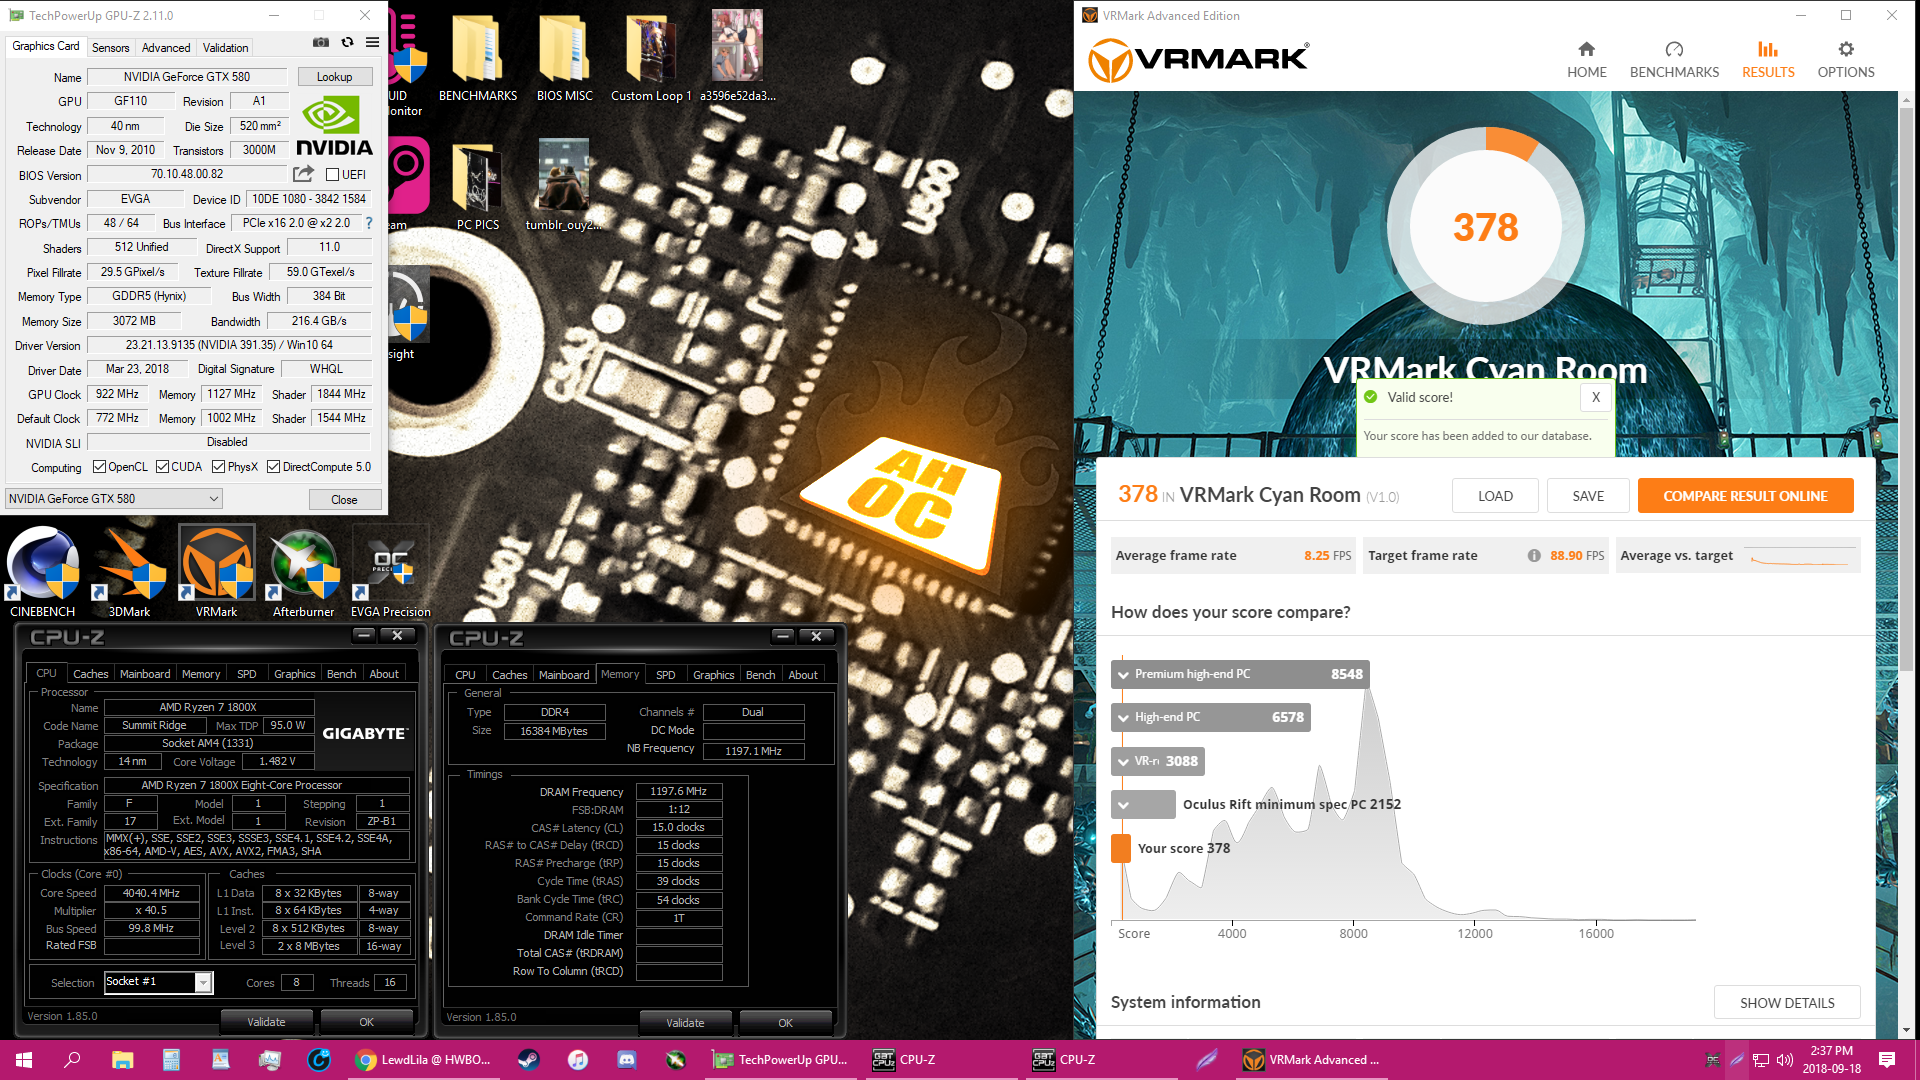Open VRMark desktop shortcut
This screenshot has height=1080, width=1920.
point(216,571)
